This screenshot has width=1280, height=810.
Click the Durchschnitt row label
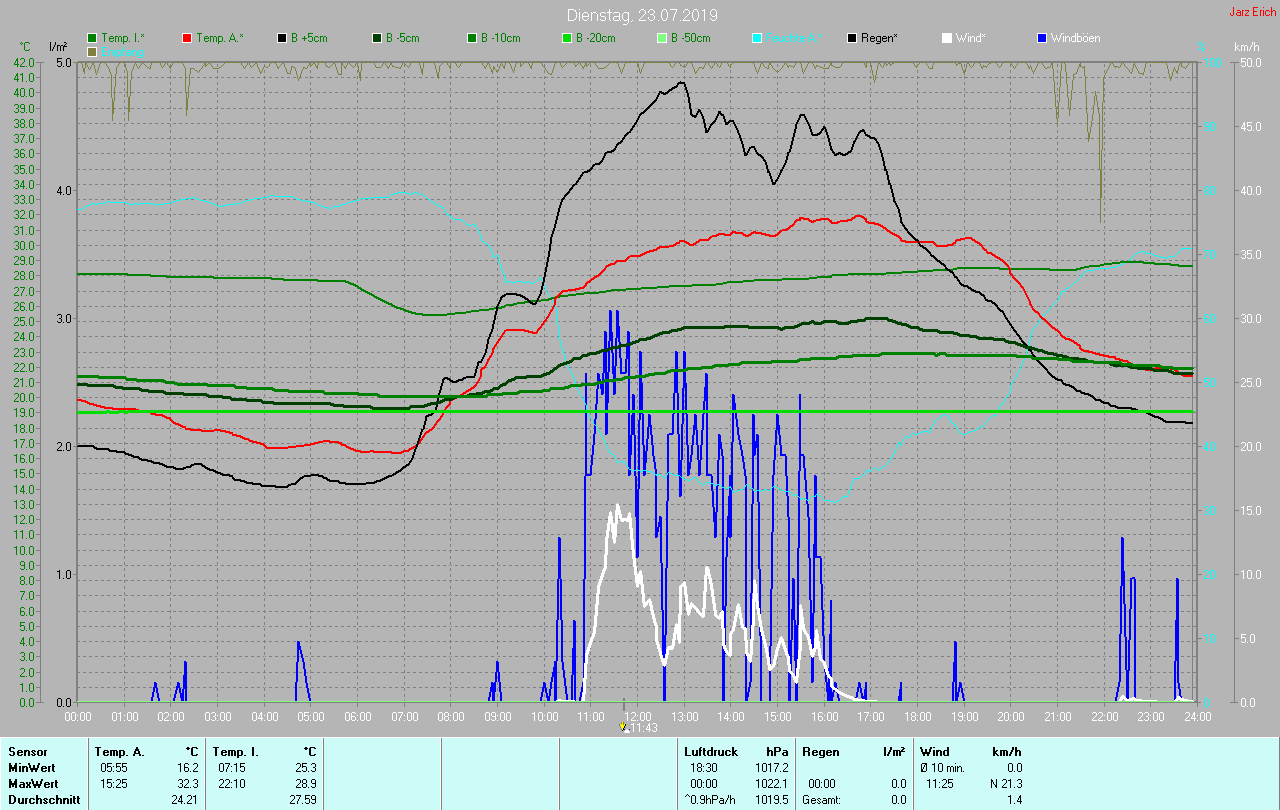41,800
